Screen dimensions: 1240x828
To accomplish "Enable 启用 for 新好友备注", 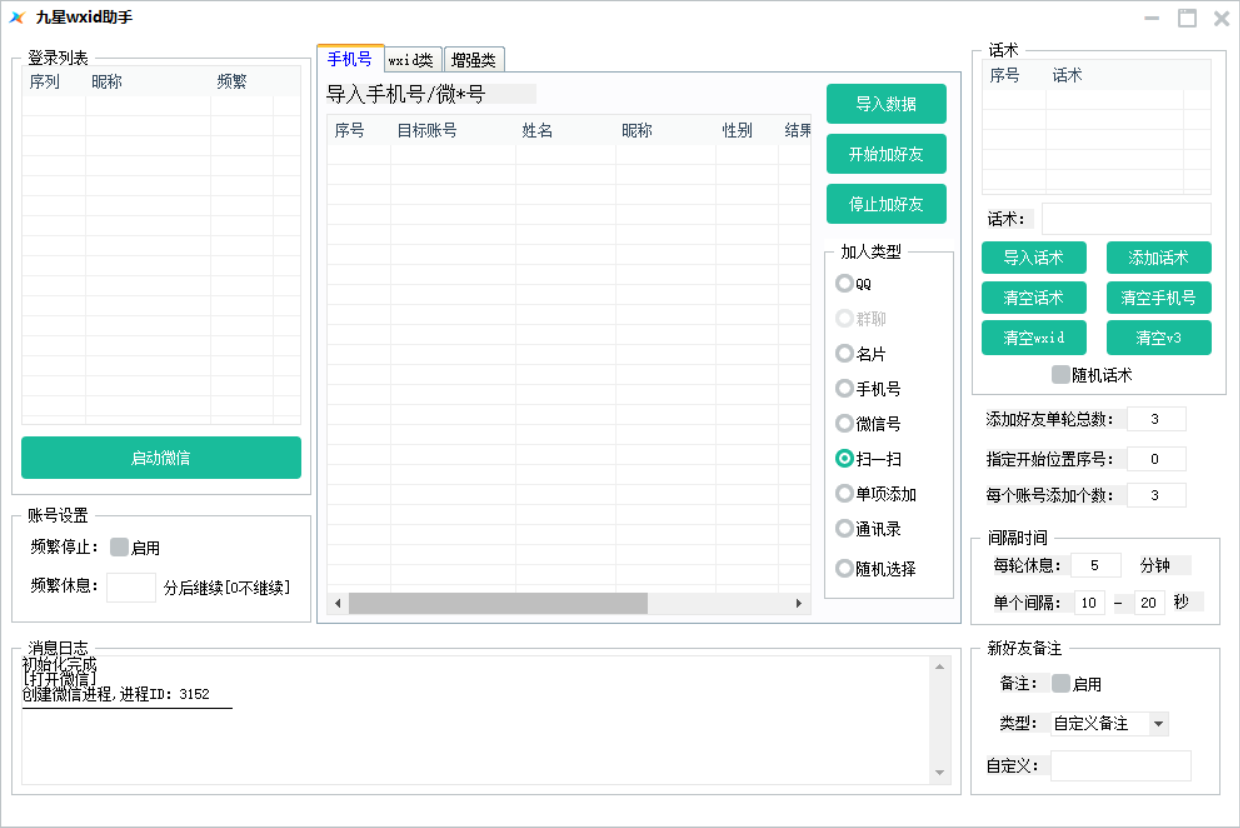I will click(1062, 684).
